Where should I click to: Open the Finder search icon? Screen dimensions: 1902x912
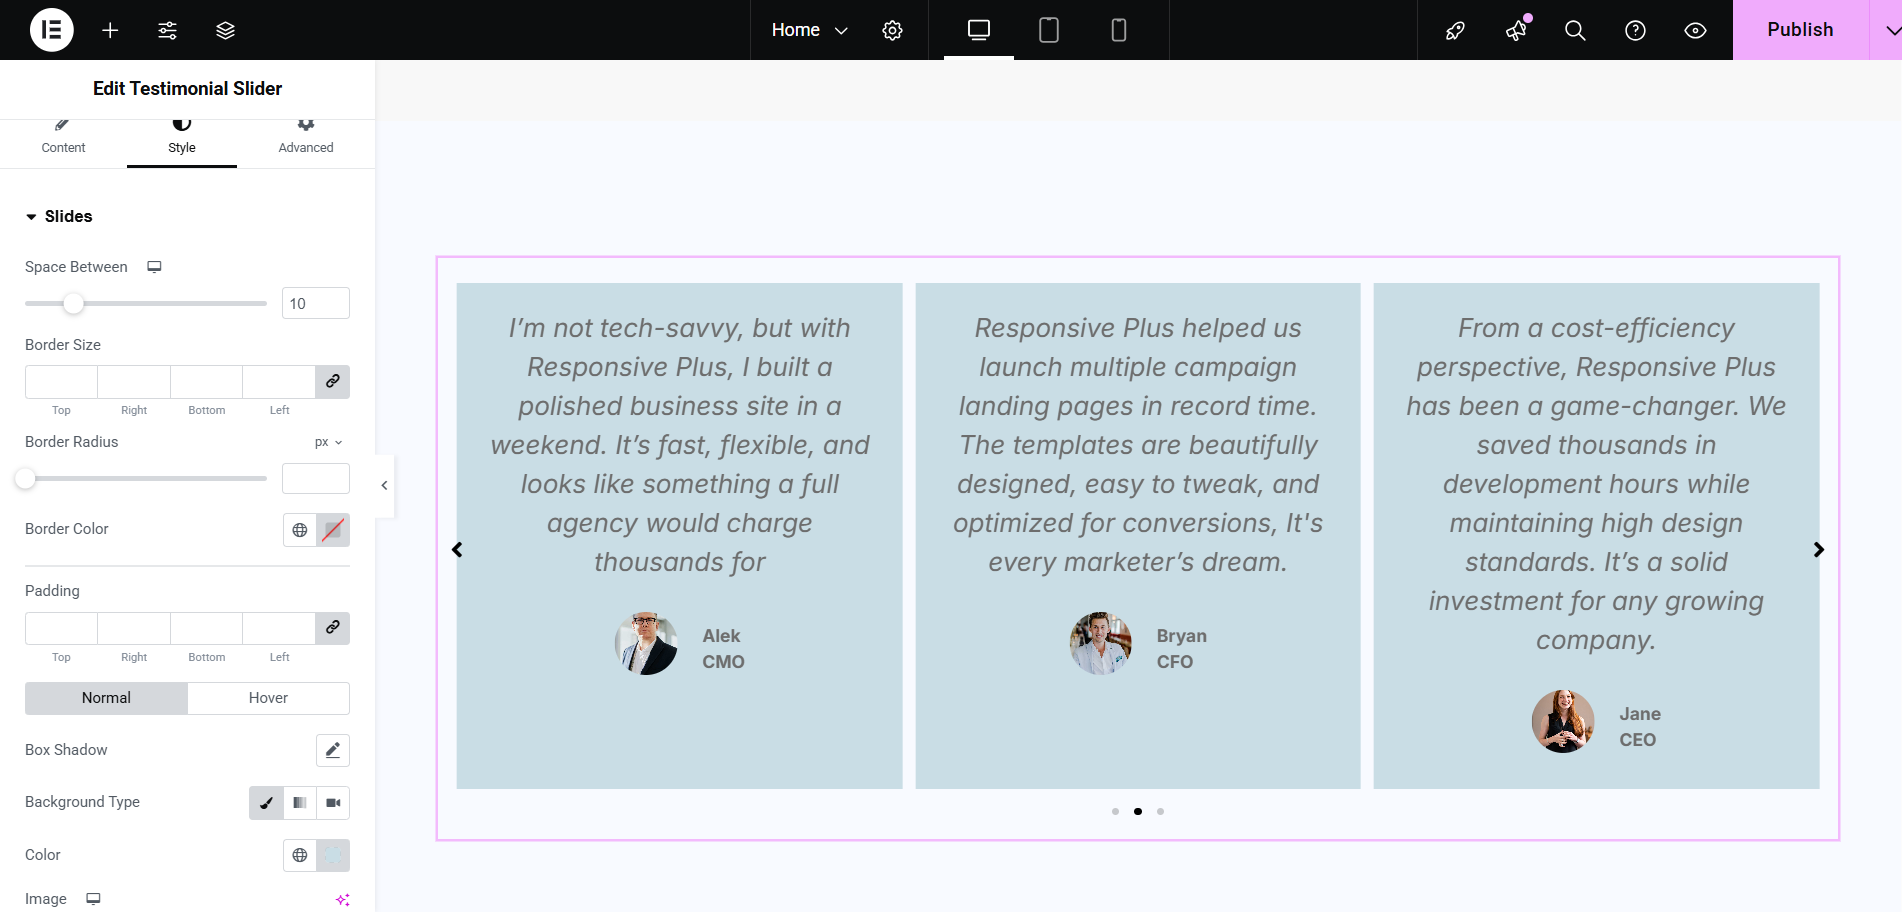(x=1575, y=30)
